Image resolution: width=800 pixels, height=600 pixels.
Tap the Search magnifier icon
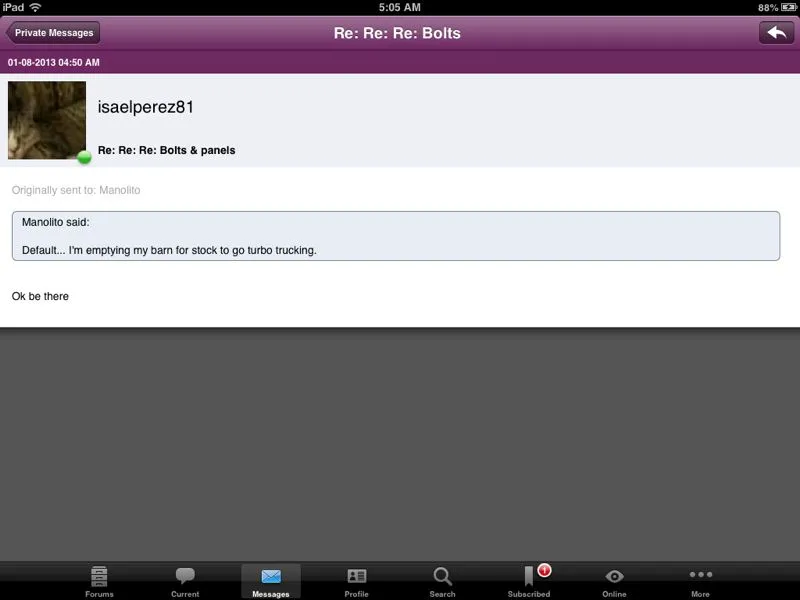click(442, 581)
